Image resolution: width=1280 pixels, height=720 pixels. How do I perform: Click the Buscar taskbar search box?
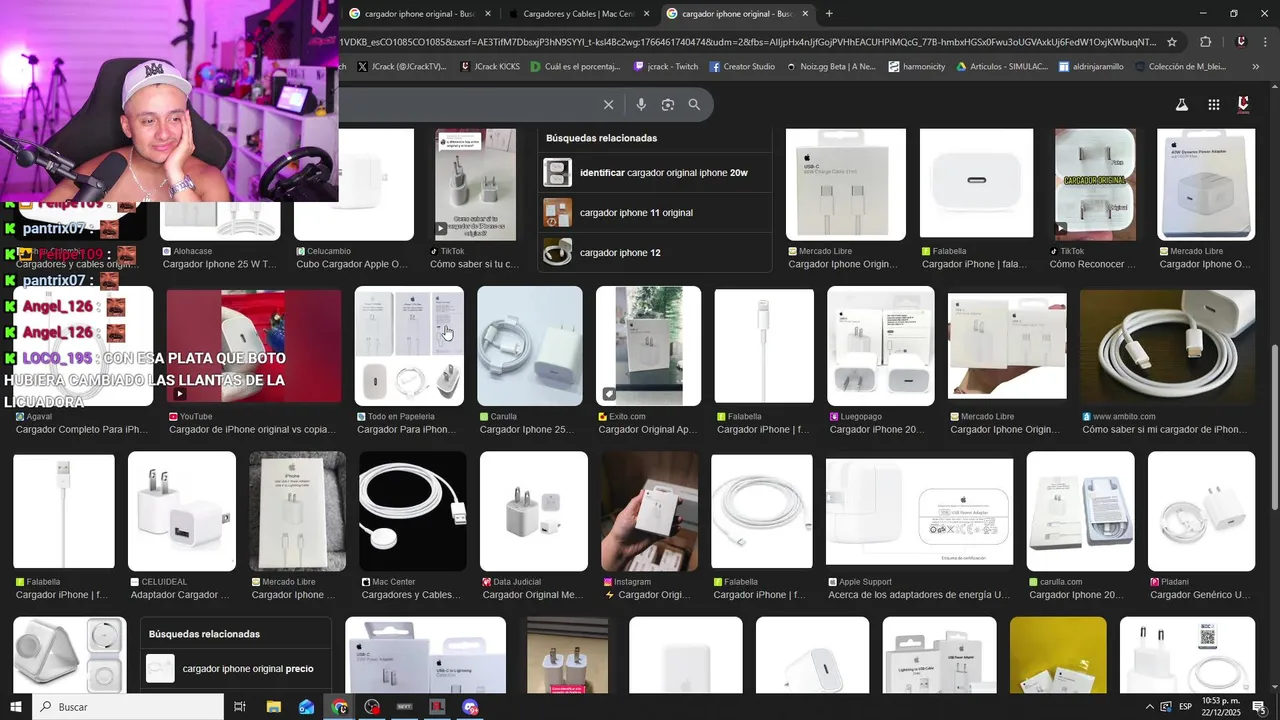[128, 707]
